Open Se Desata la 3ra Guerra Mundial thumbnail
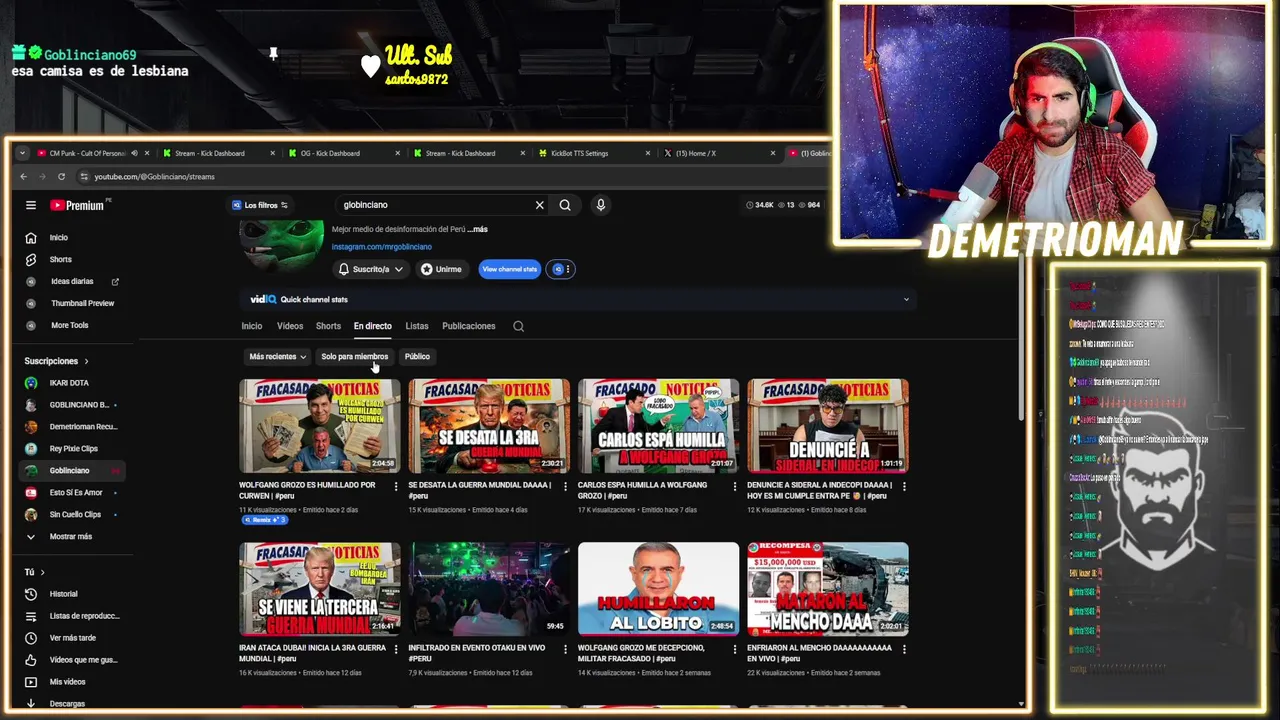This screenshot has width=1280, height=720. [x=489, y=426]
